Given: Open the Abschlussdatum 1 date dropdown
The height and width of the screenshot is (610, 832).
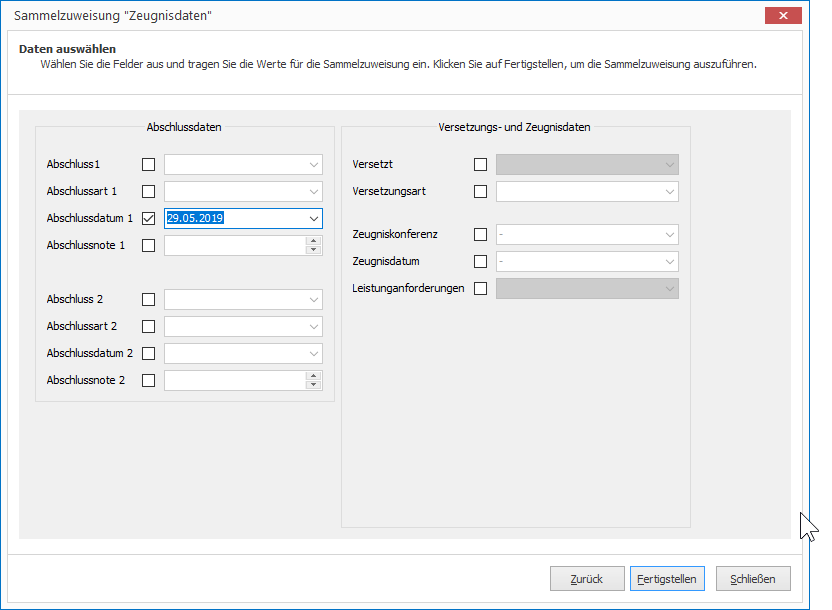Looking at the screenshot, I should click(x=314, y=219).
